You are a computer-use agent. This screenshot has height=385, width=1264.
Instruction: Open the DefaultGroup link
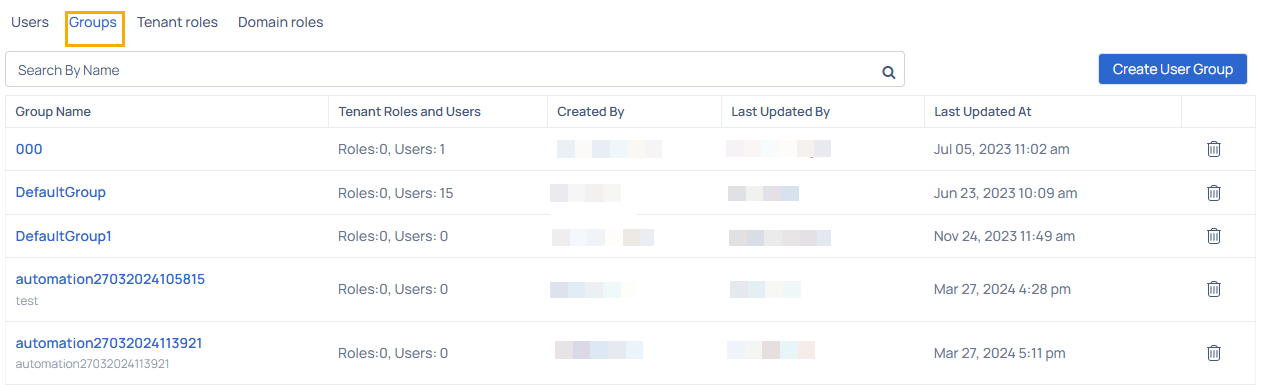coord(61,192)
